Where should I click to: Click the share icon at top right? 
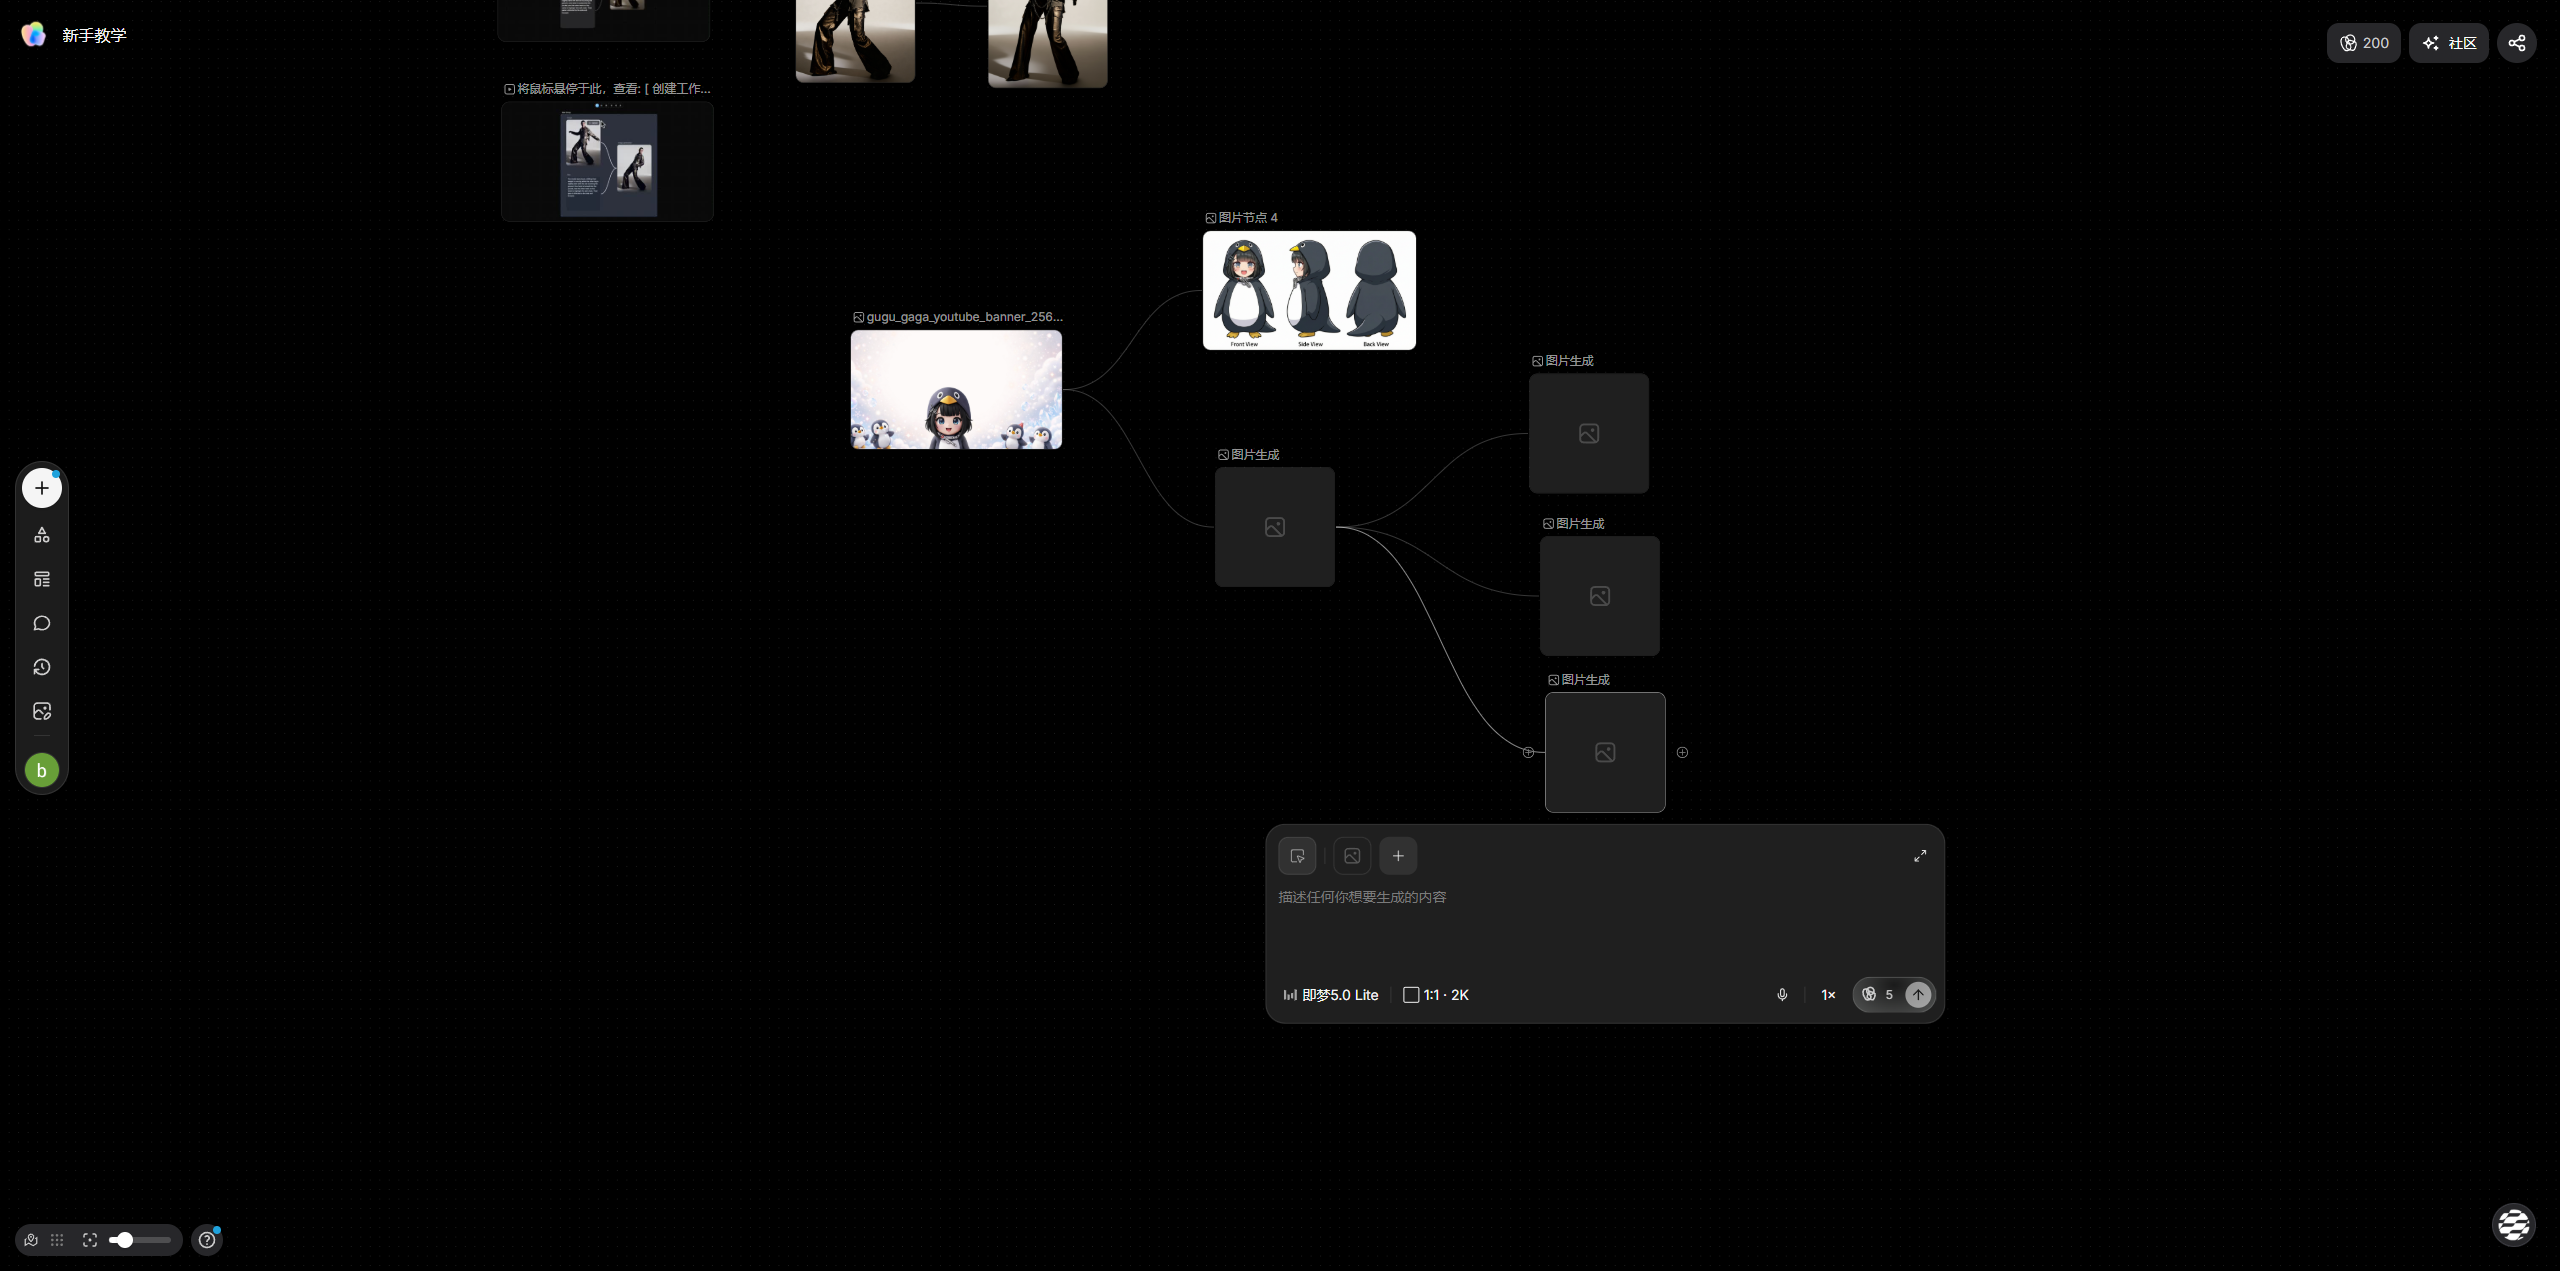tap(2516, 43)
